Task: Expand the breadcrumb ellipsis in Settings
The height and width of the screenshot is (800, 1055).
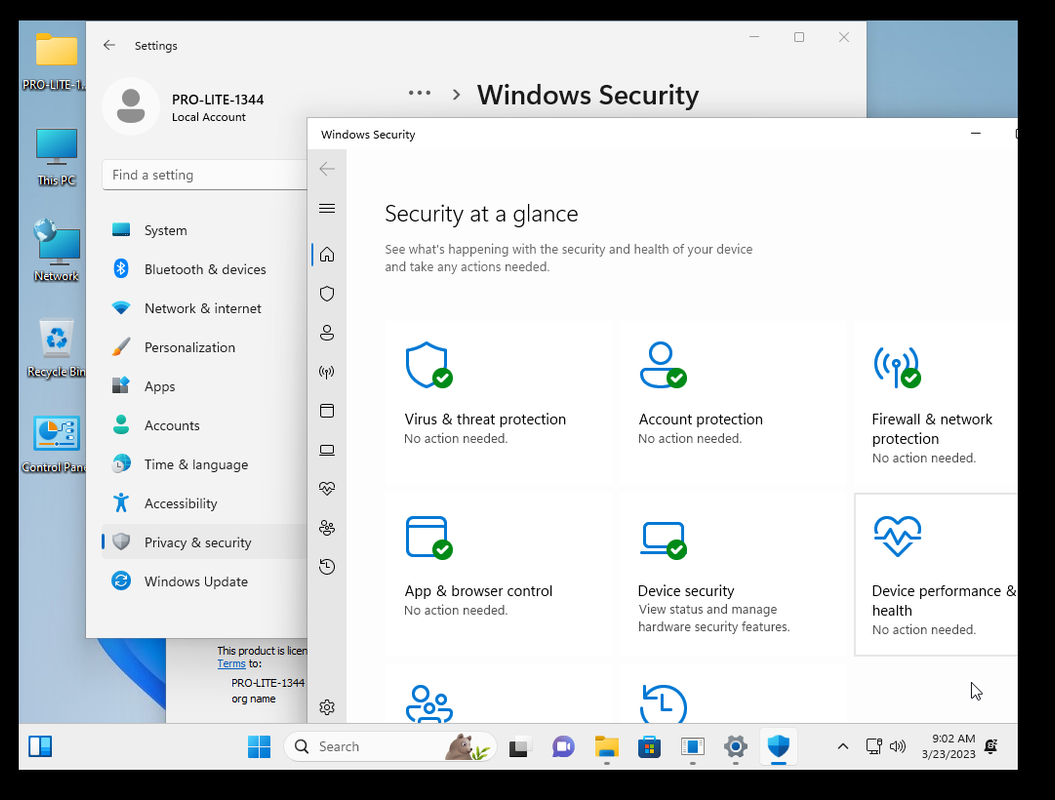Action: point(419,93)
